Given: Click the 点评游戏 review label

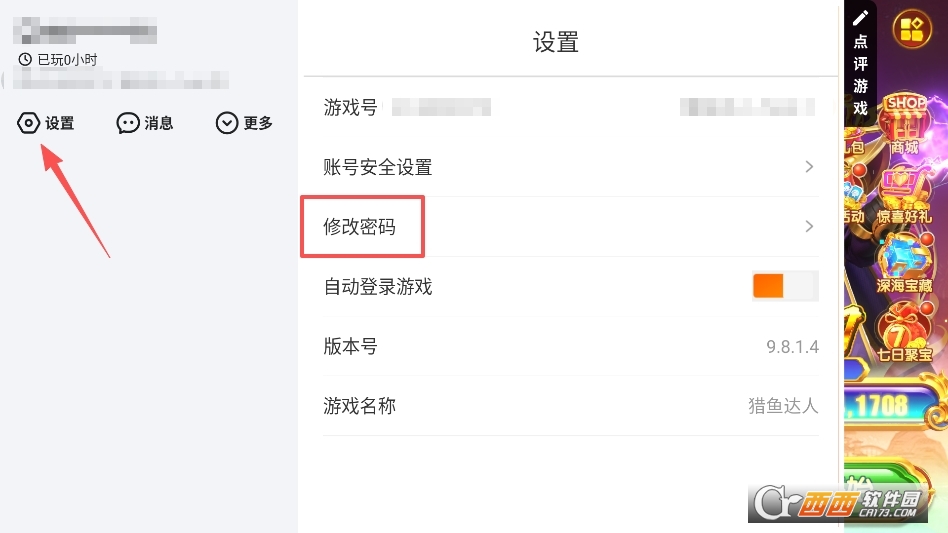Looking at the screenshot, I should click(x=860, y=75).
